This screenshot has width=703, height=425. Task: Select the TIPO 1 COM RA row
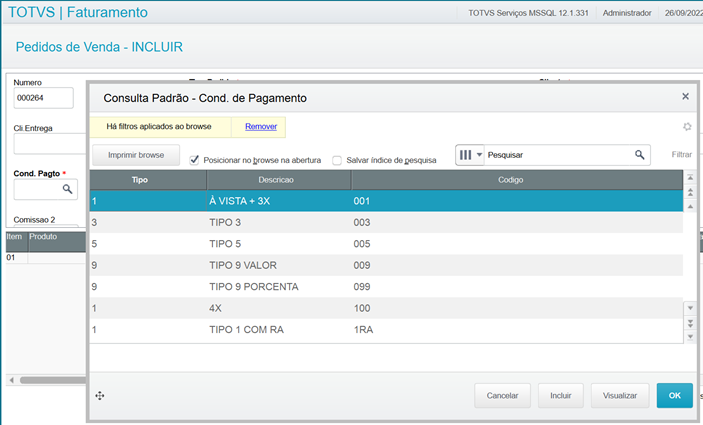(x=386, y=330)
